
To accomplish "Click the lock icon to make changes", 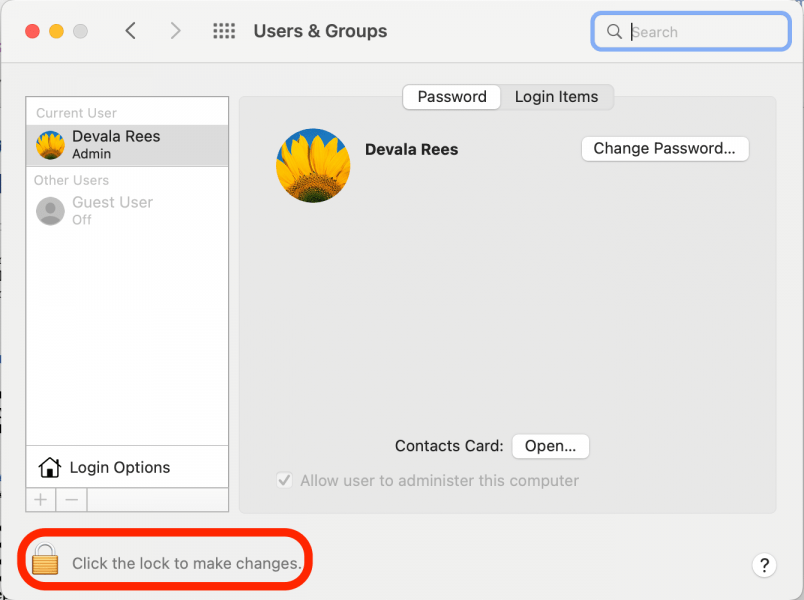I will tap(45, 559).
